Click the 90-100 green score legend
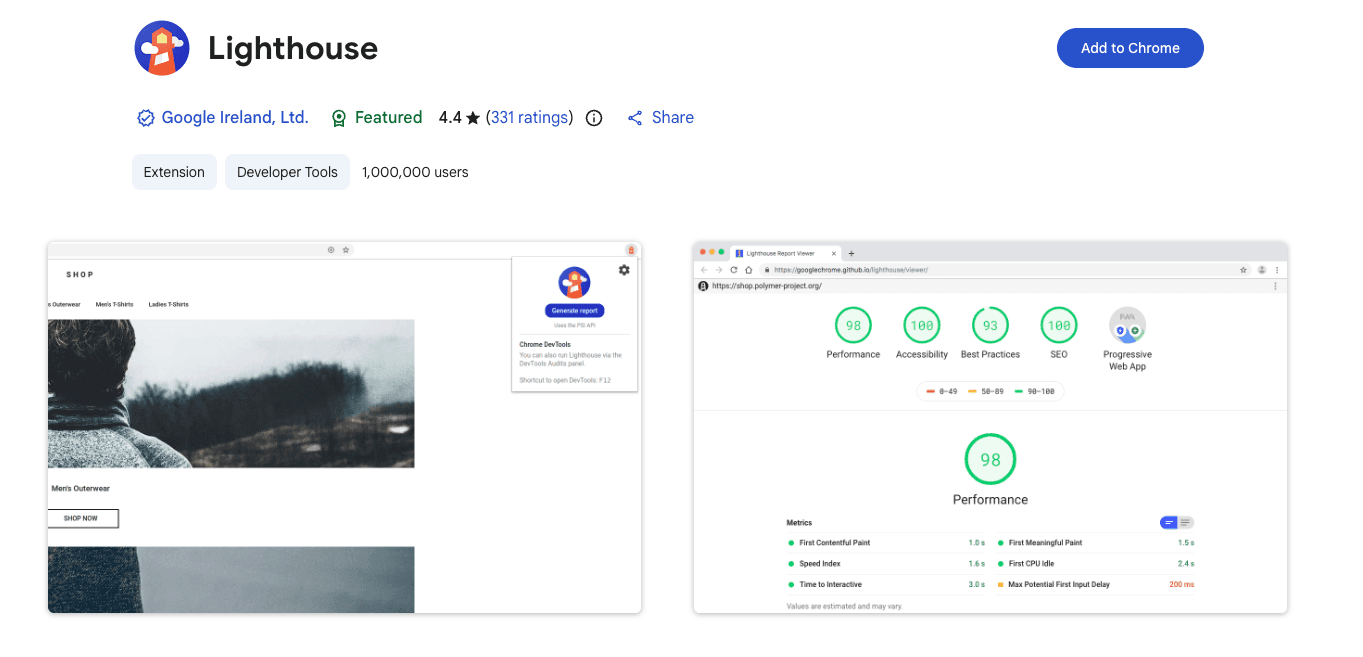This screenshot has height=657, width=1363. pos(1034,392)
